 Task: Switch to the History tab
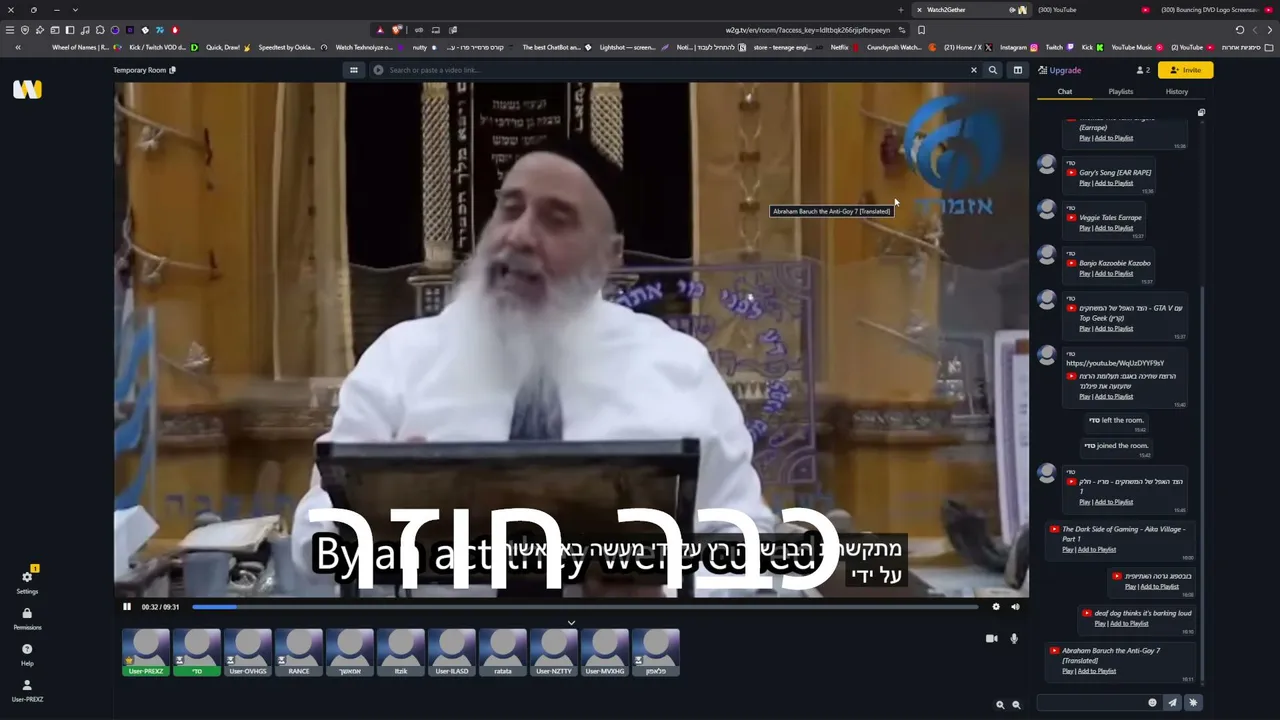[x=1177, y=92]
